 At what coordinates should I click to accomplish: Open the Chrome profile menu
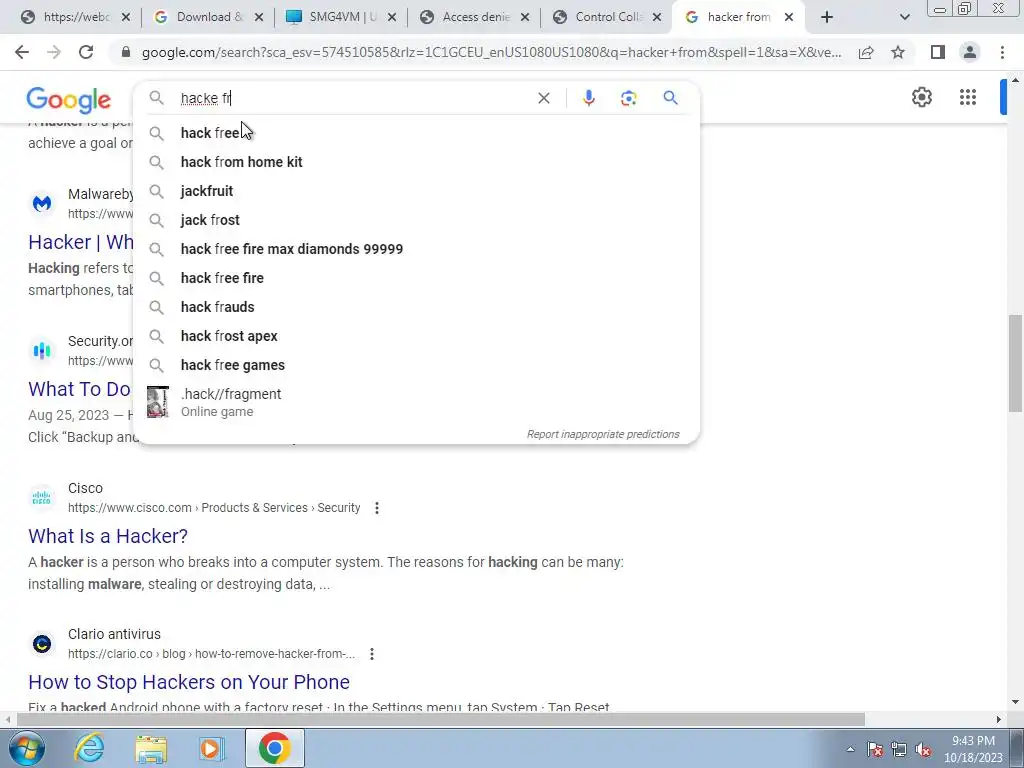pos(970,52)
